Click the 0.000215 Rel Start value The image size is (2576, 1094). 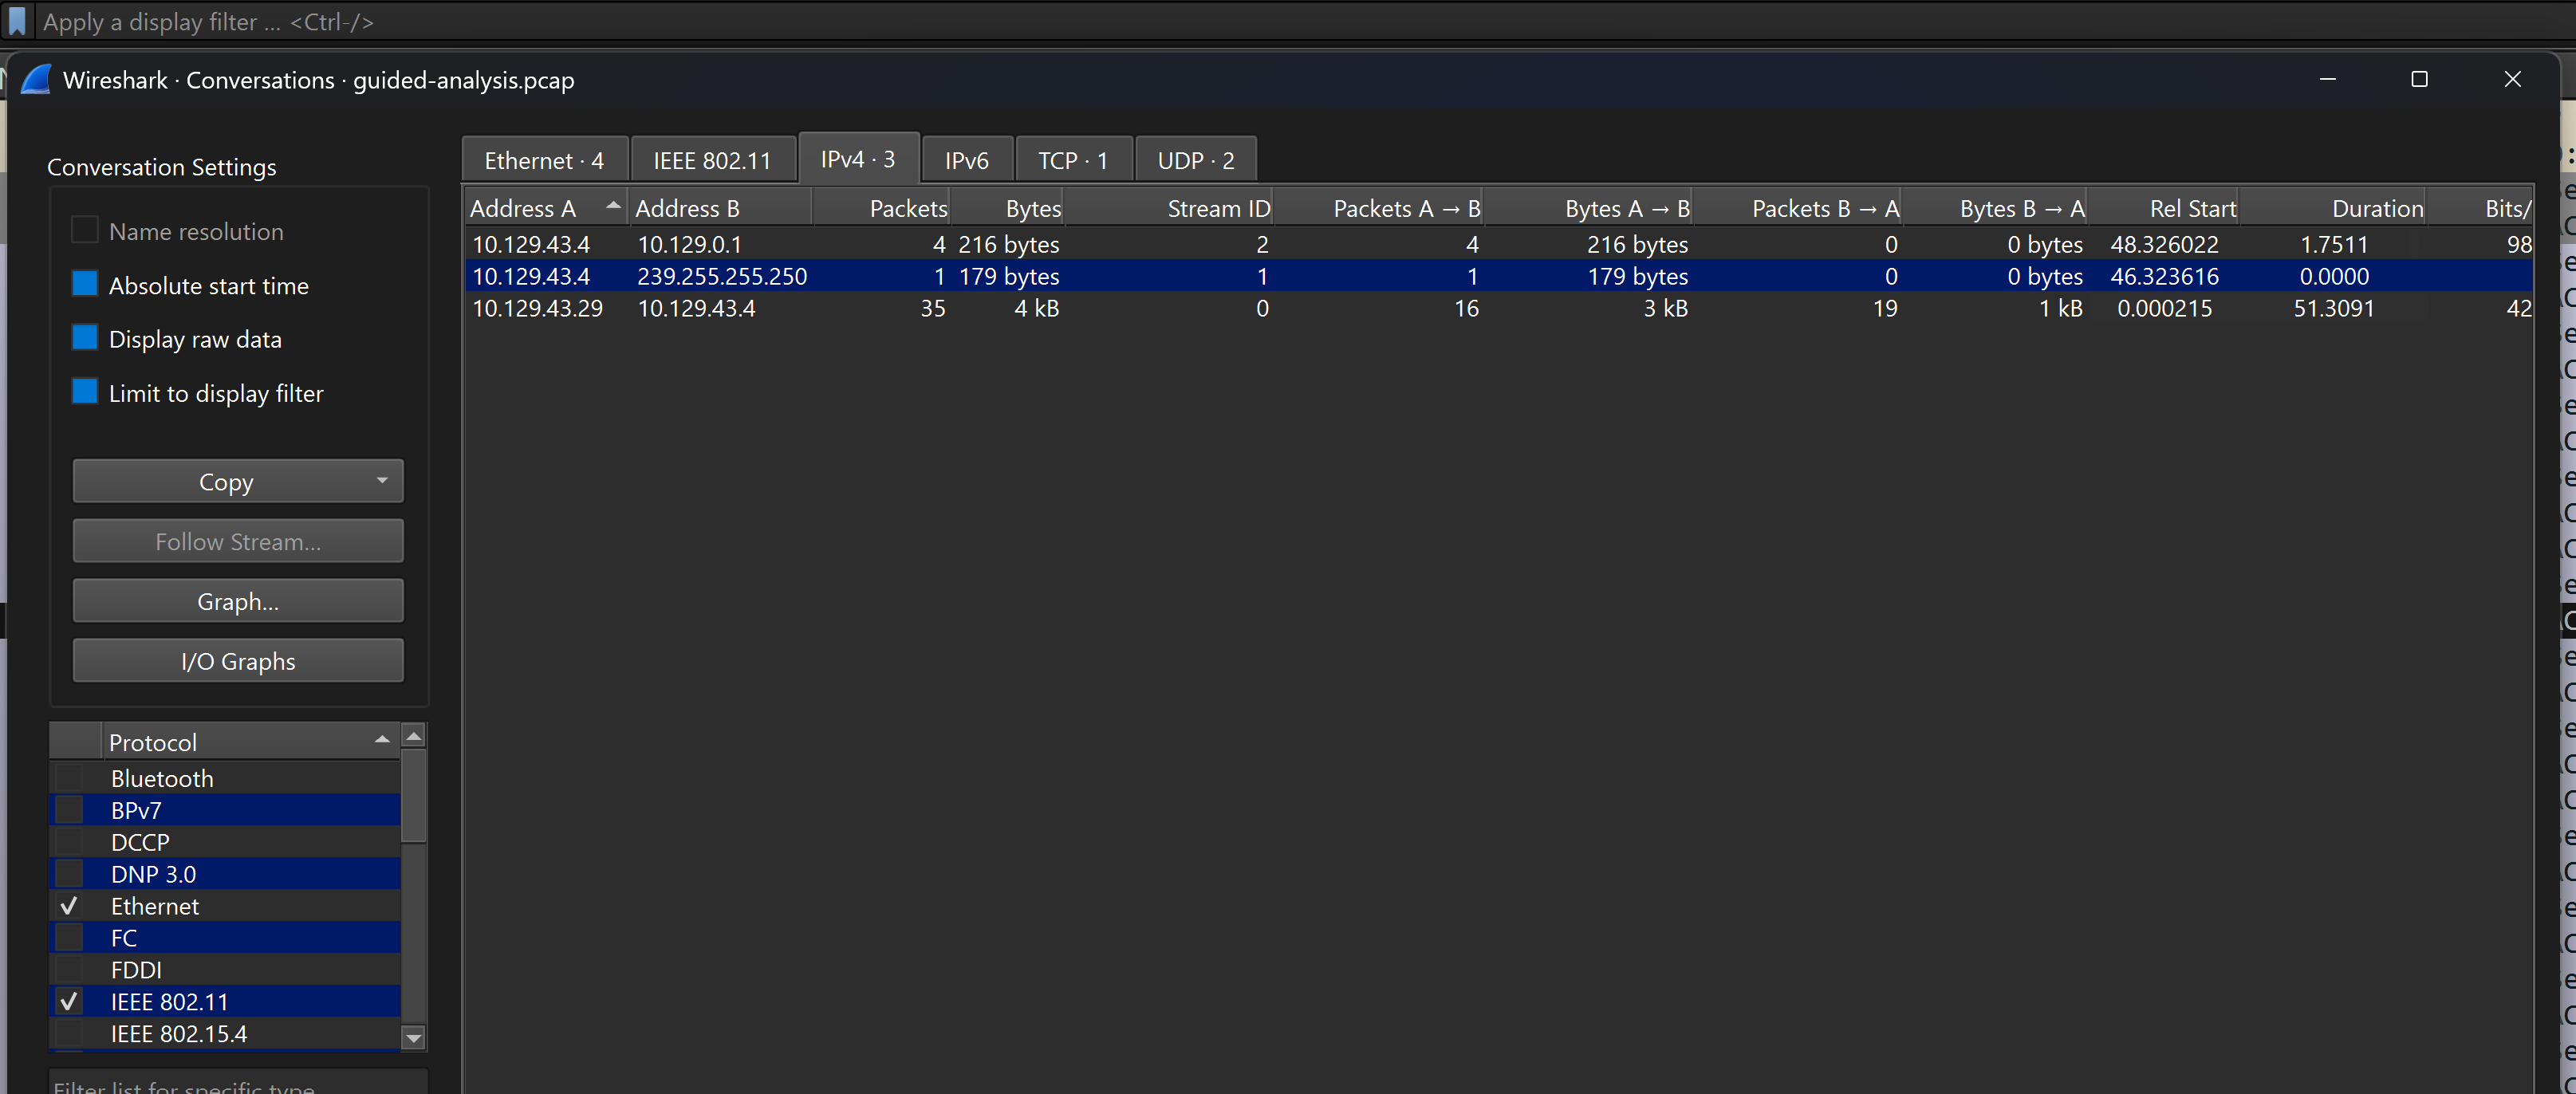coord(2164,308)
